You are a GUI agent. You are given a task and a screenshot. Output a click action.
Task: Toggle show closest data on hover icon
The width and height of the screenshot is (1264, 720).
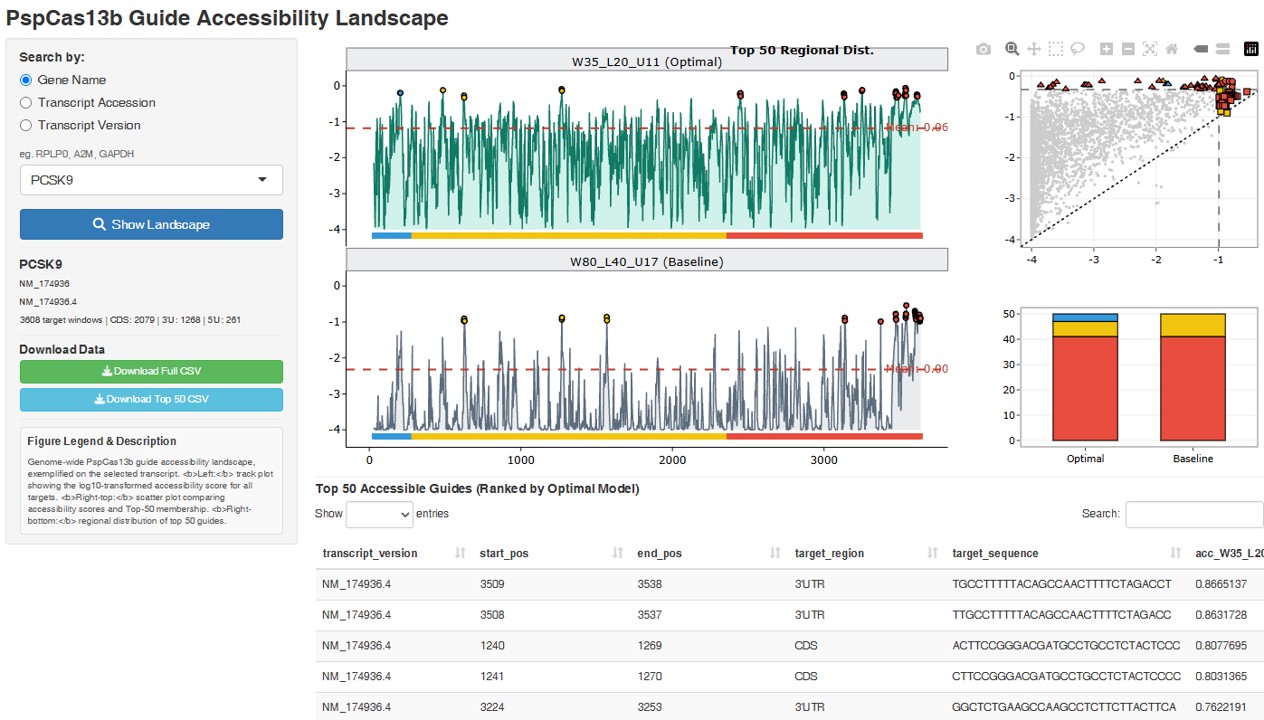point(1201,49)
